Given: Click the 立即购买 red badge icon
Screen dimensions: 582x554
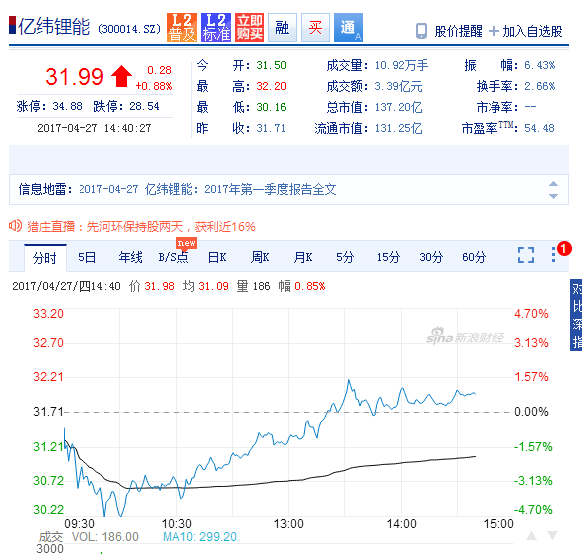Looking at the screenshot, I should tap(249, 27).
